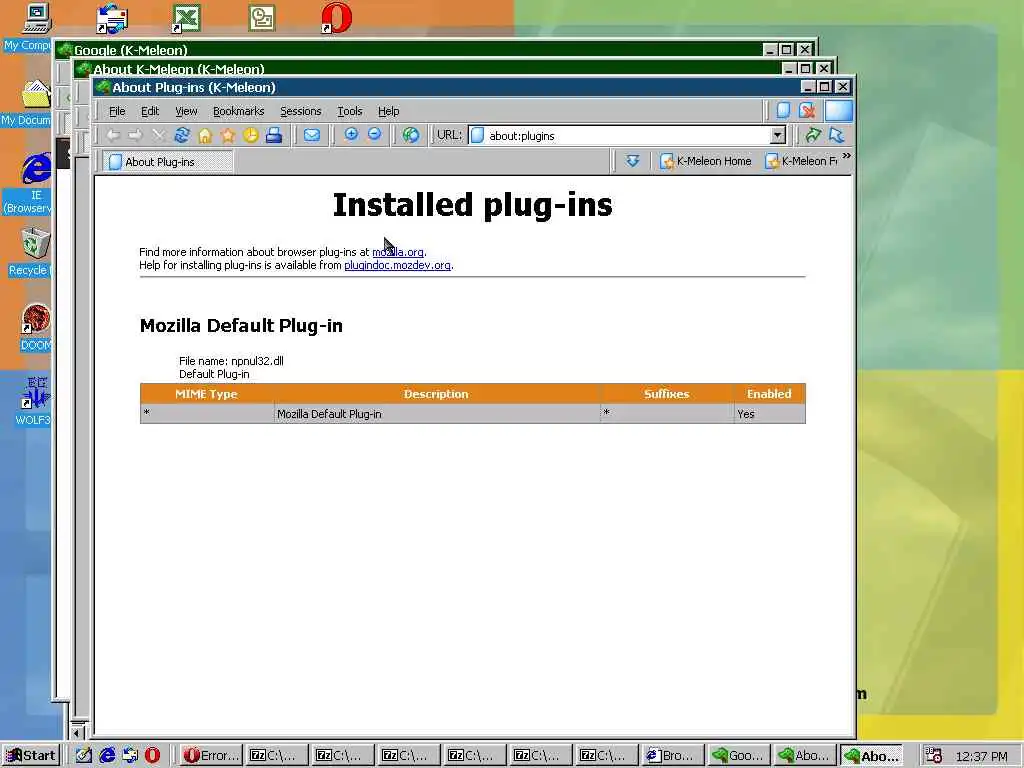Click the Windows Start button

pos(31,756)
